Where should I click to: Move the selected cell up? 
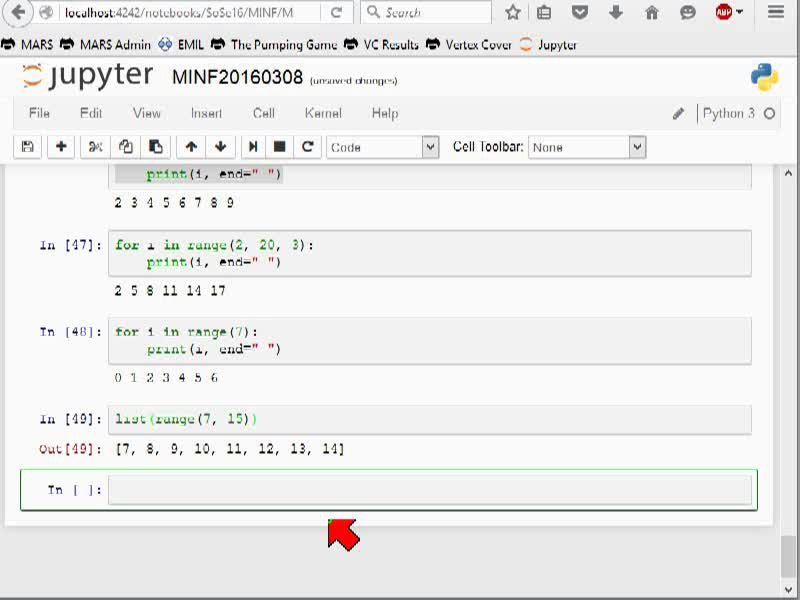pos(191,147)
